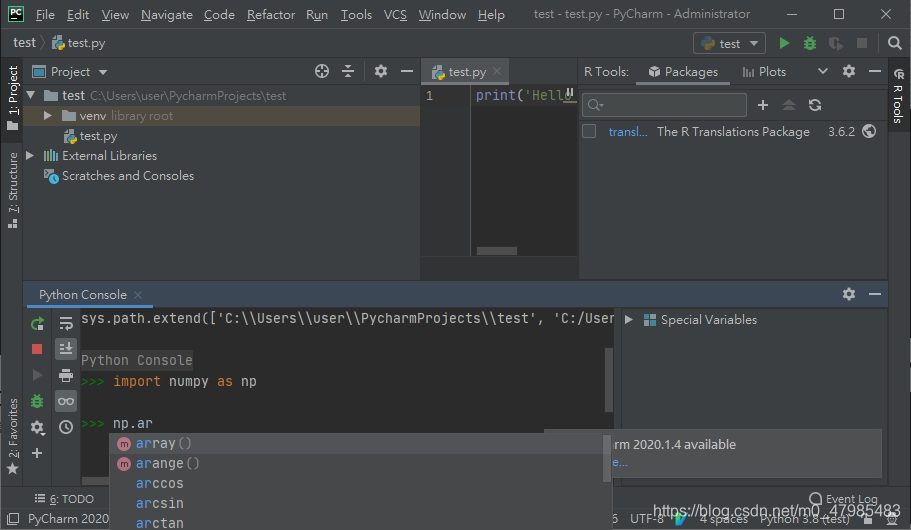Screen dimensions: 911x530
Task: Select test.py in Project tree
Action: pyautogui.click(x=91, y=136)
